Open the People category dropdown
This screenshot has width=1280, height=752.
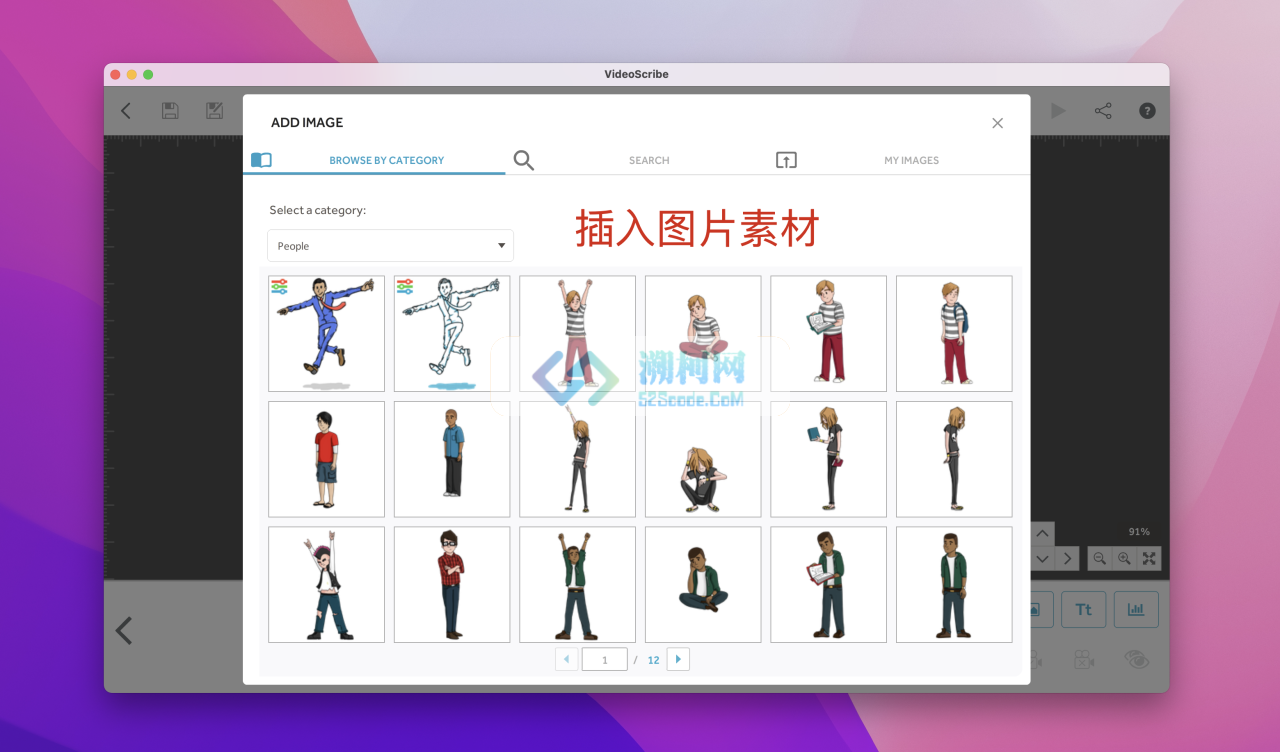click(390, 246)
